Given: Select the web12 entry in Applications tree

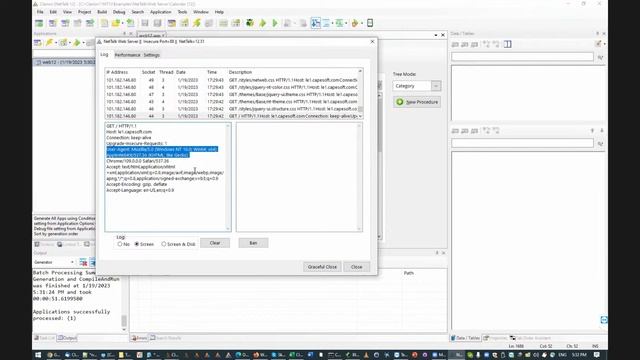Looking at the screenshot, I should (63, 62).
